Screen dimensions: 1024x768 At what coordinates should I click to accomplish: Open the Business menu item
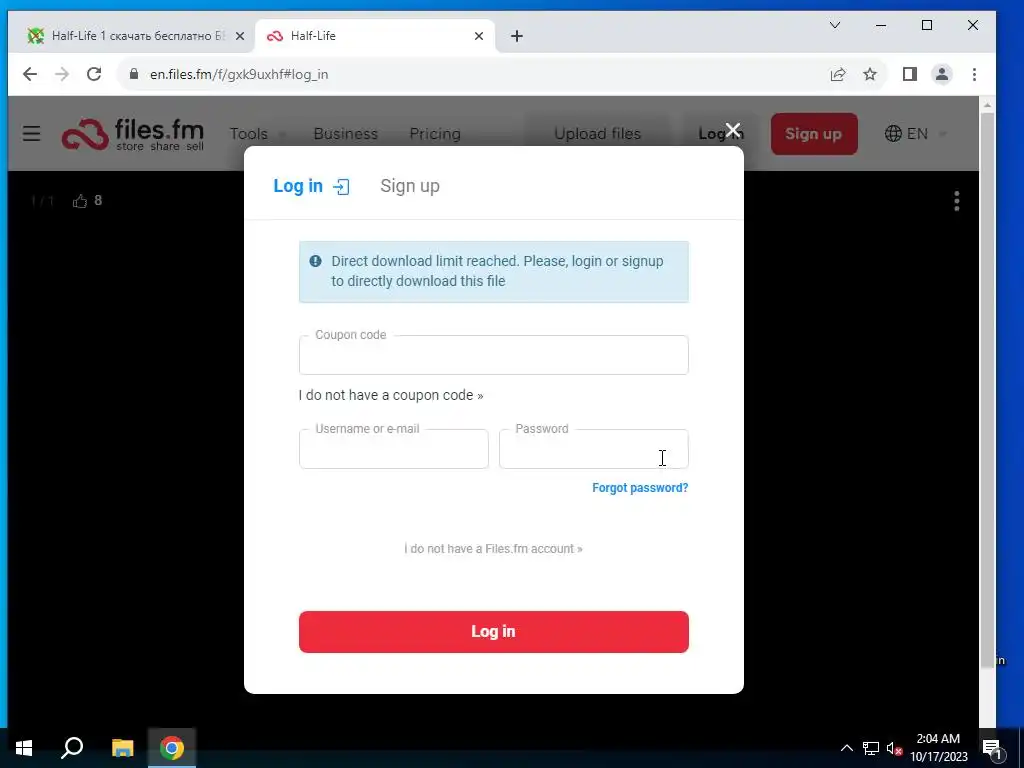[345, 134]
